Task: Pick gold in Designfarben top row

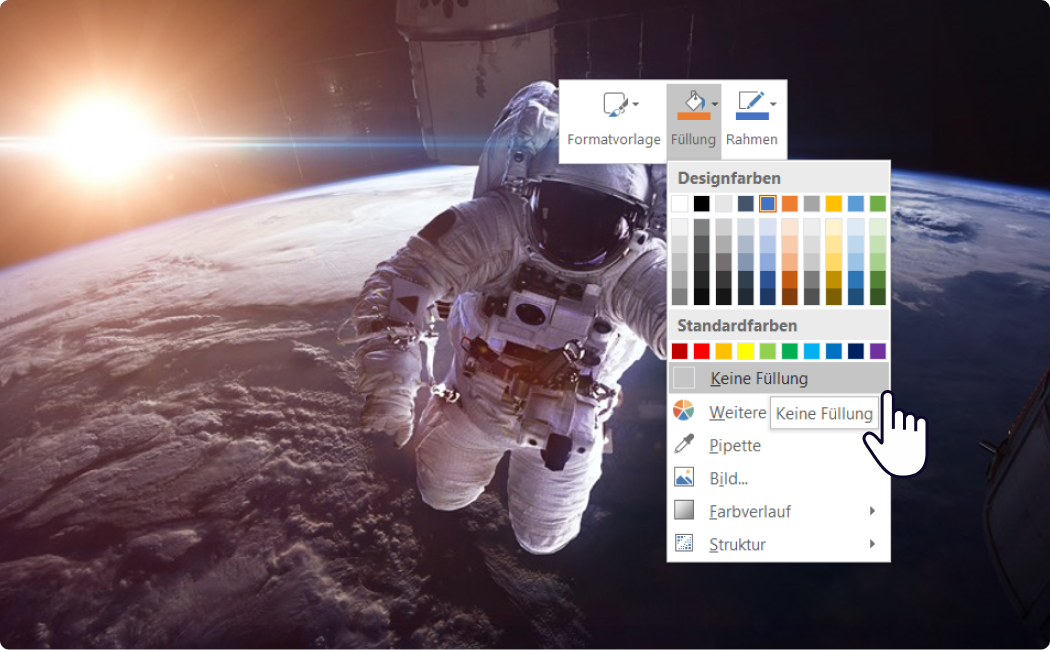Action: (x=834, y=204)
